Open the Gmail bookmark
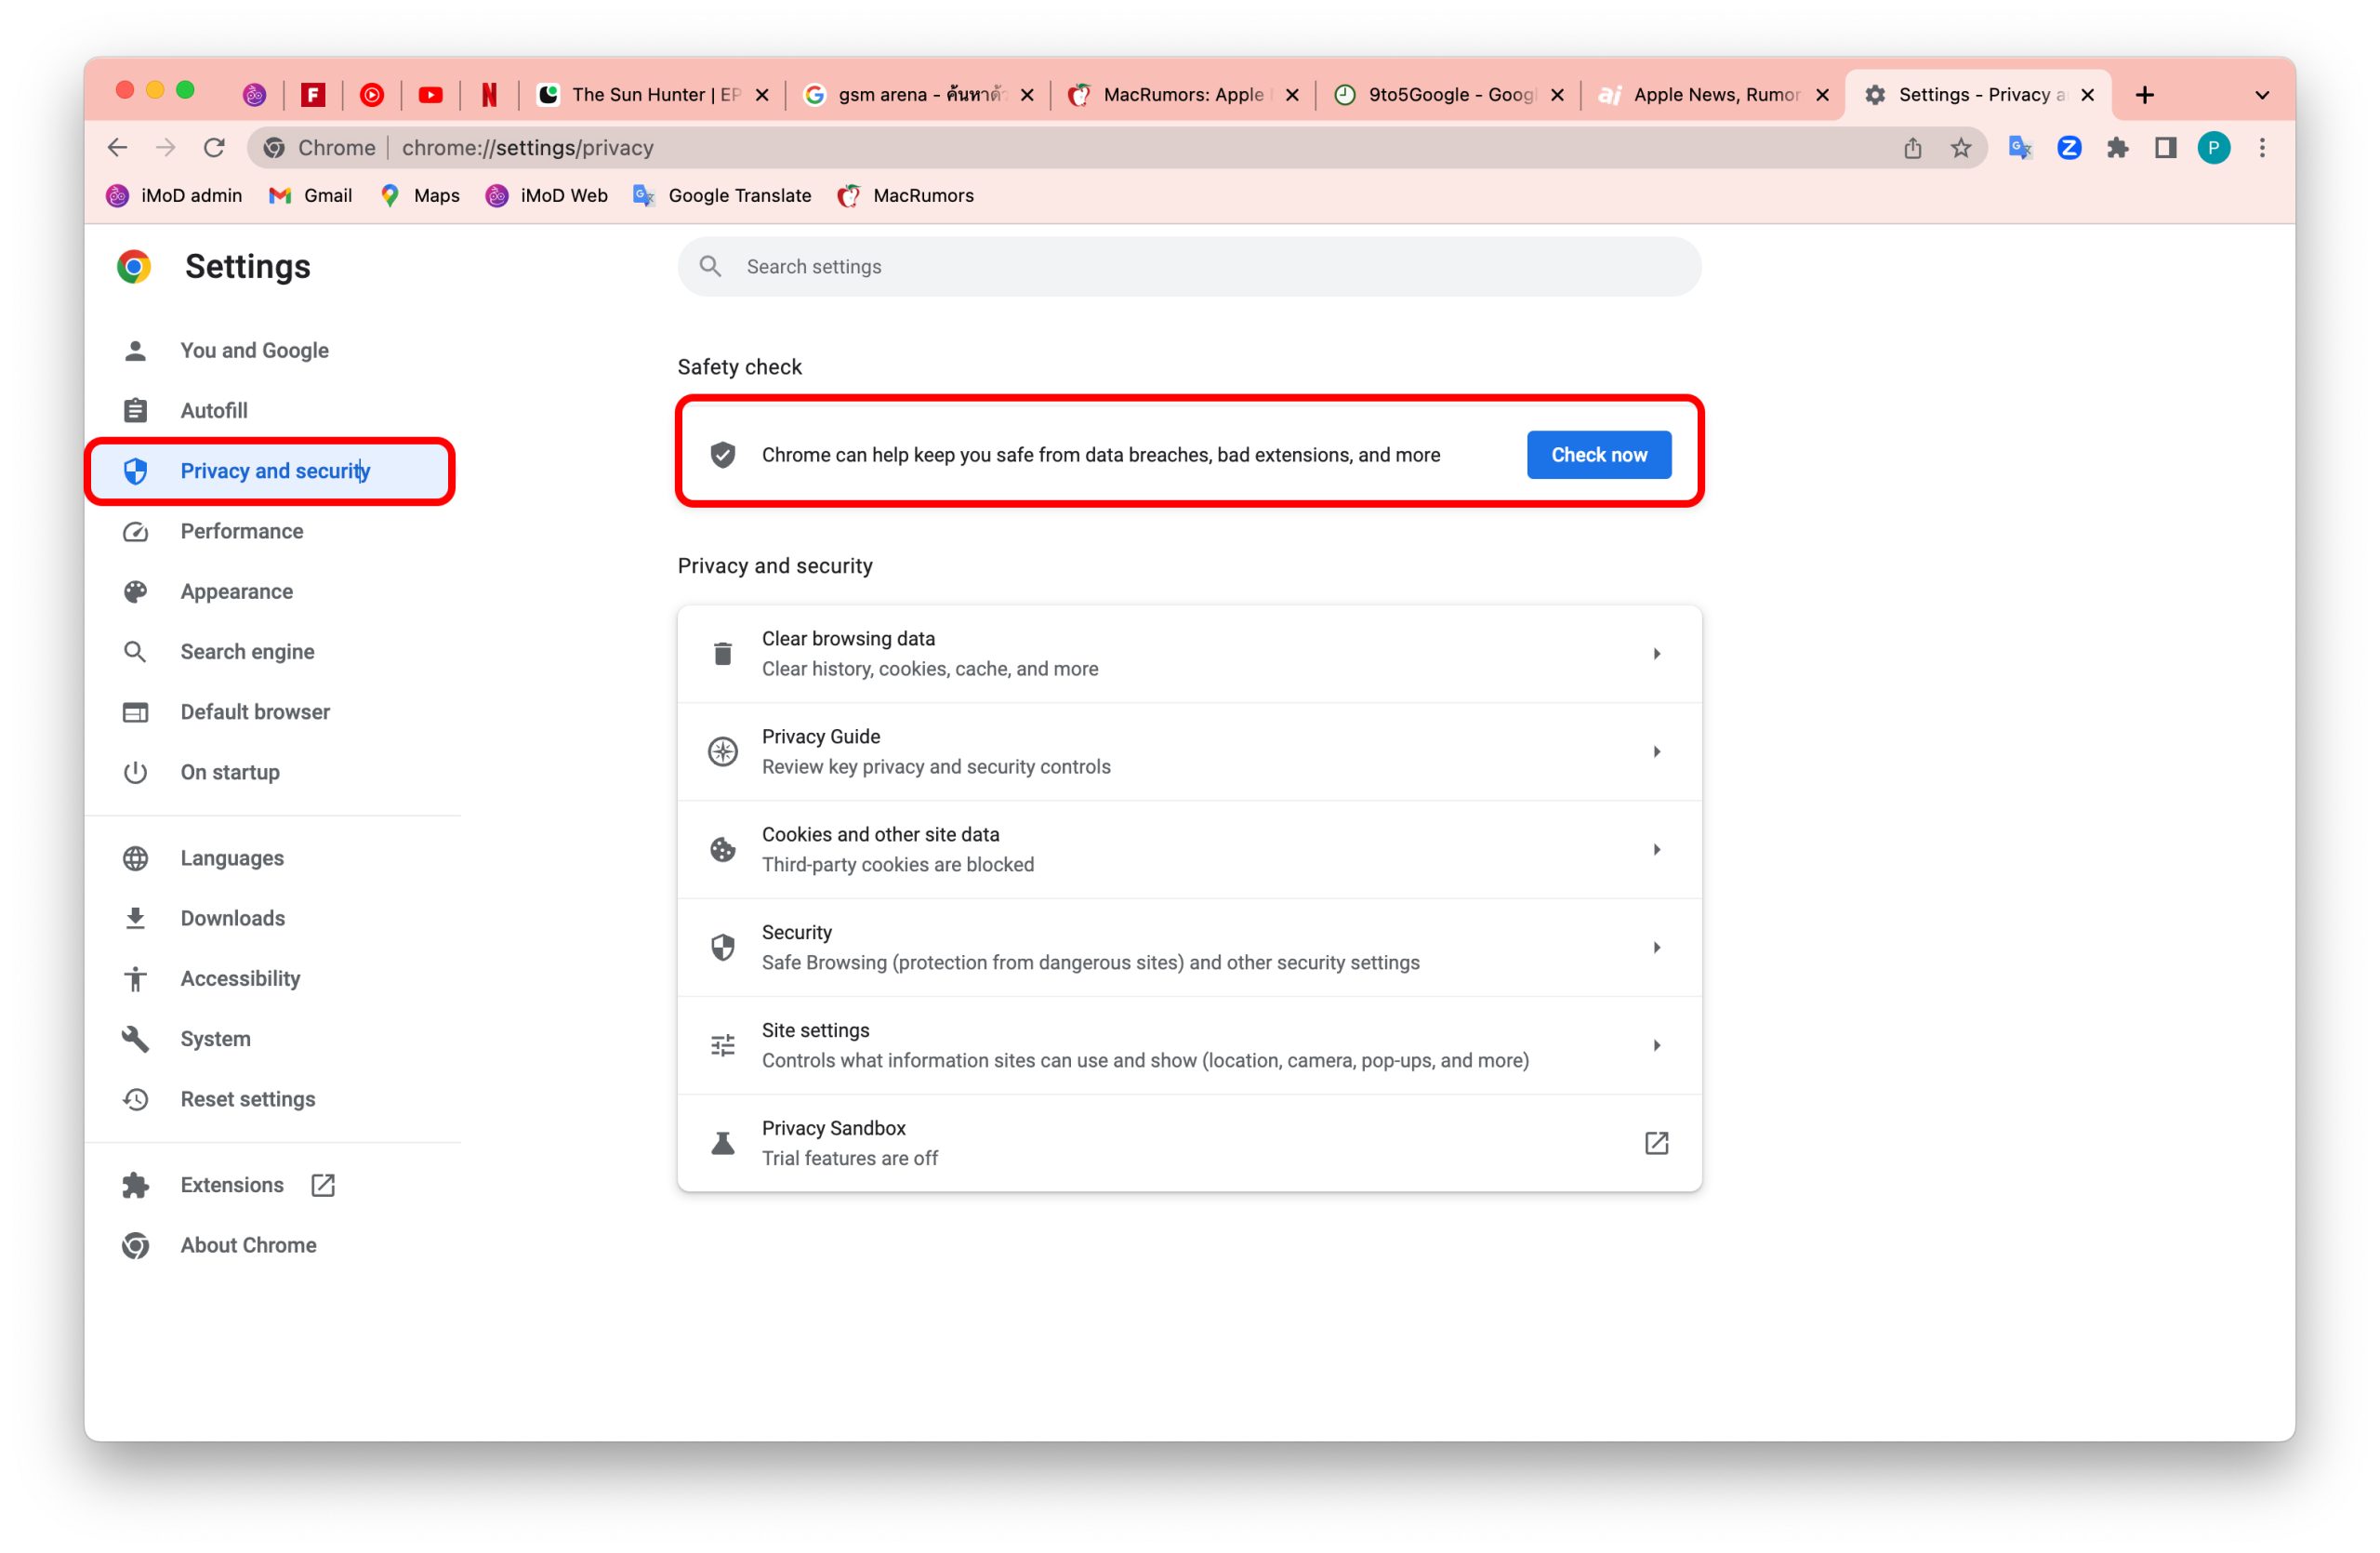Image resolution: width=2380 pixels, height=1553 pixels. click(x=310, y=196)
